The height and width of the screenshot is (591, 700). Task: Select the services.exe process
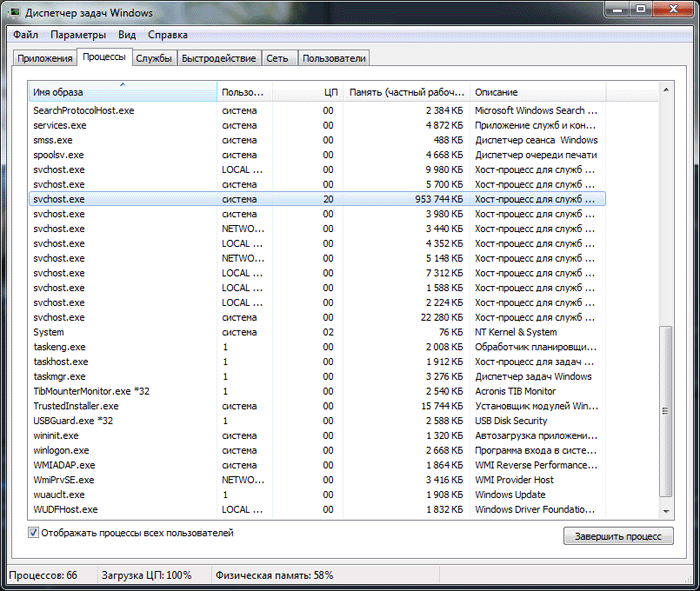[317, 125]
